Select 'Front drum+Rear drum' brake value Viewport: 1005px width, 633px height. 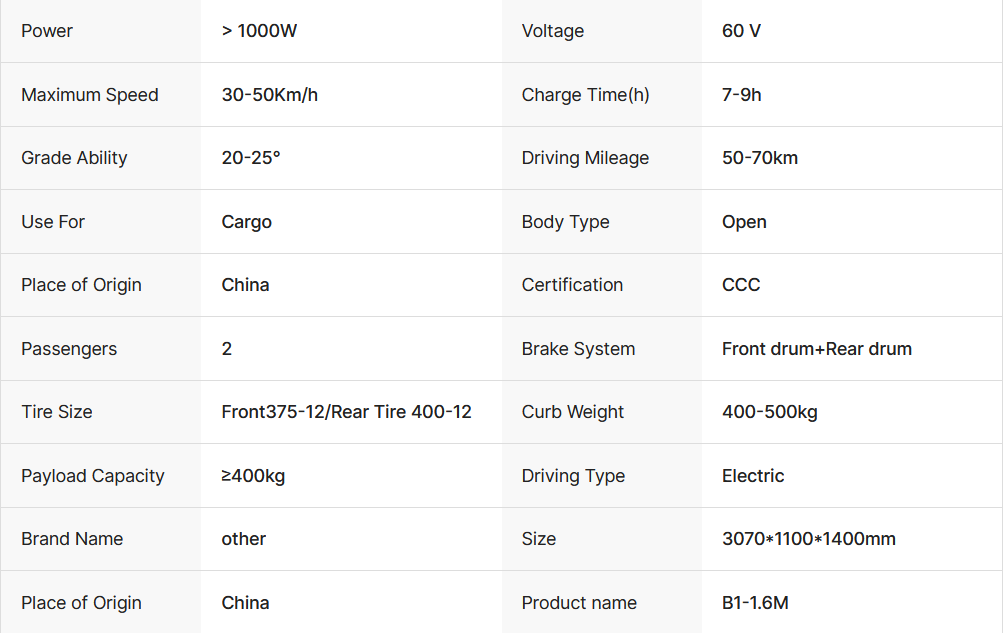point(816,349)
